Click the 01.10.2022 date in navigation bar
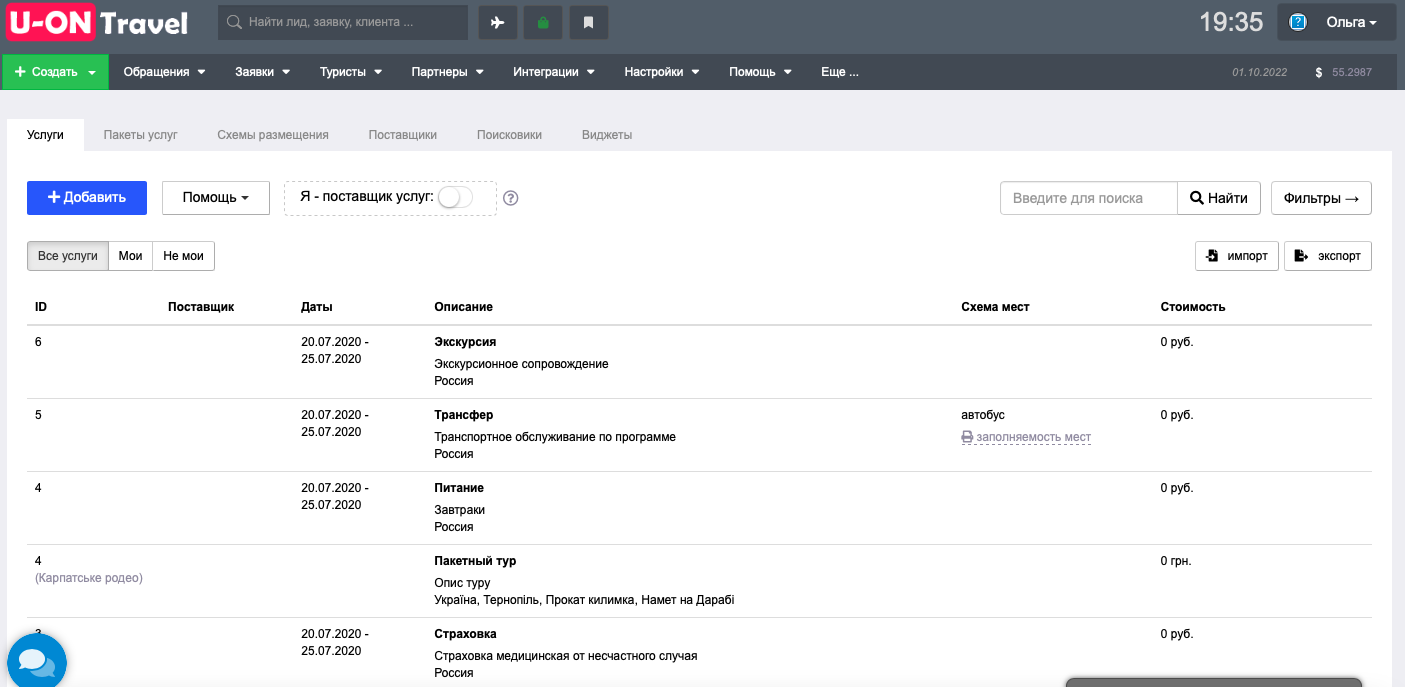This screenshot has height=687, width=1405. [x=1260, y=73]
